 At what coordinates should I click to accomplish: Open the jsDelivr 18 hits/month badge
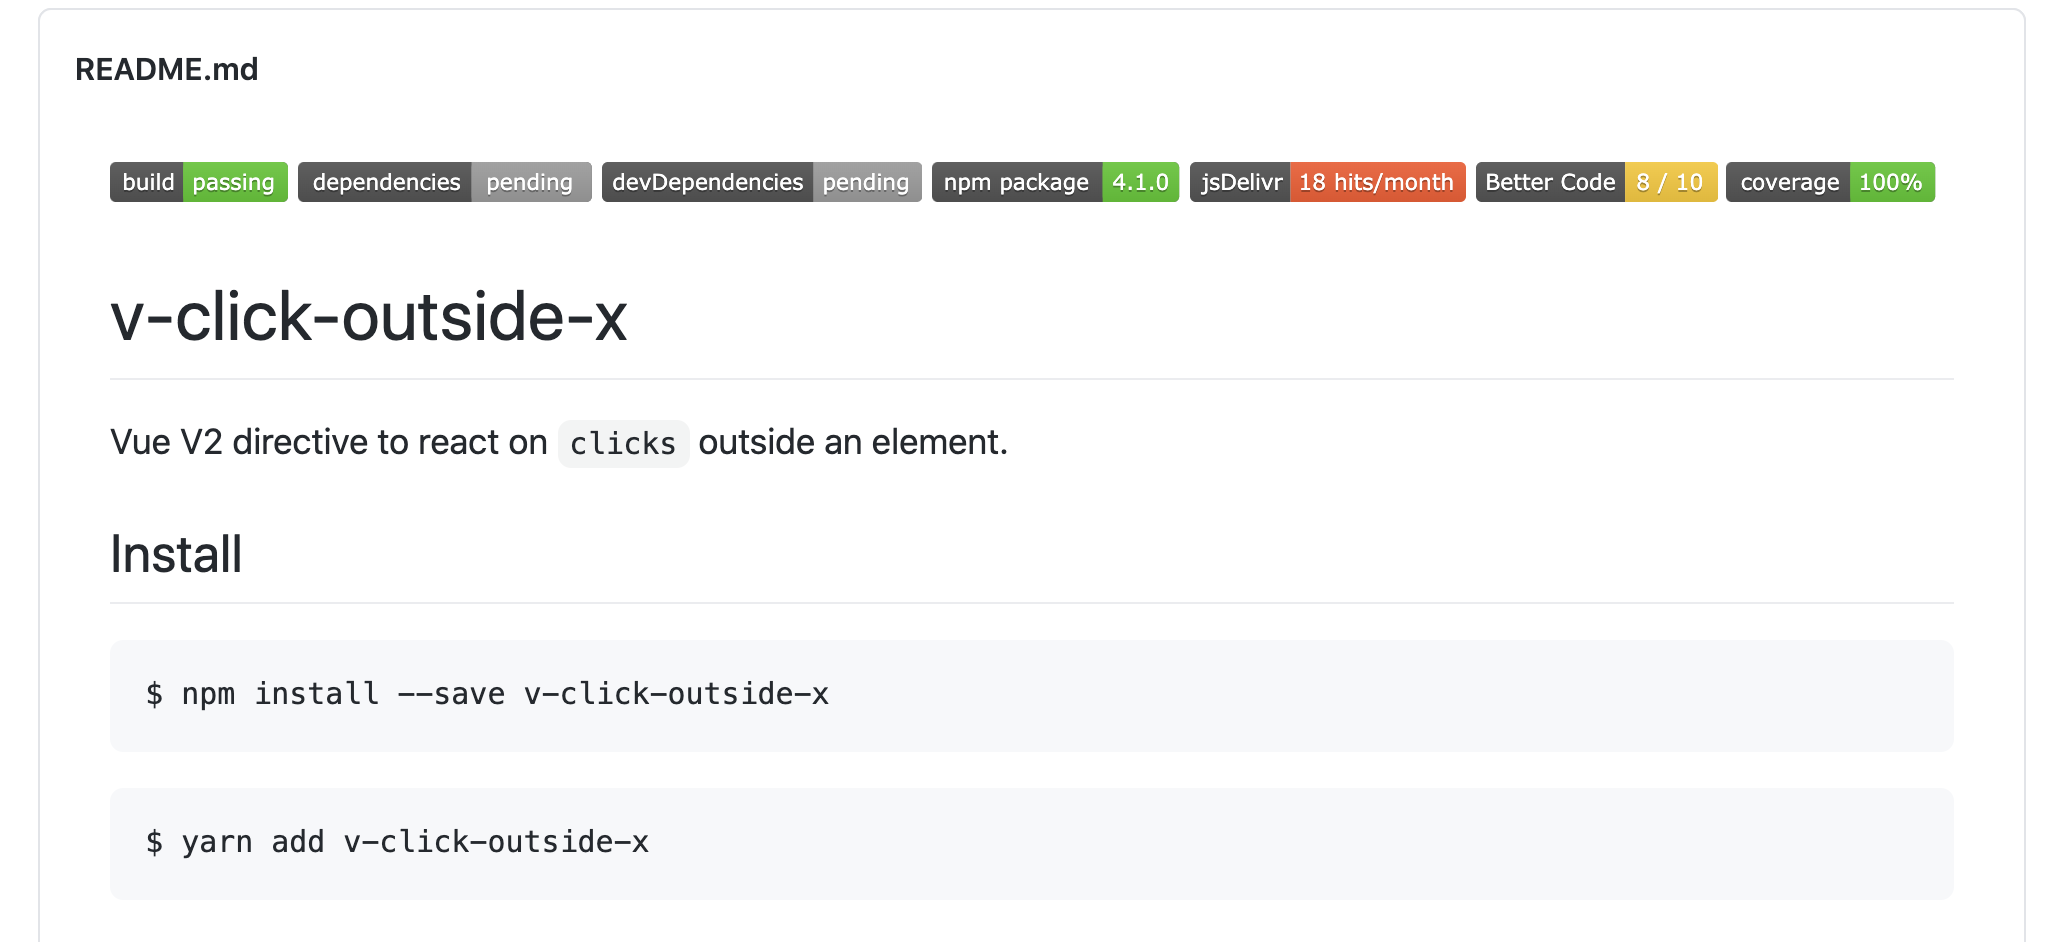point(1328,182)
